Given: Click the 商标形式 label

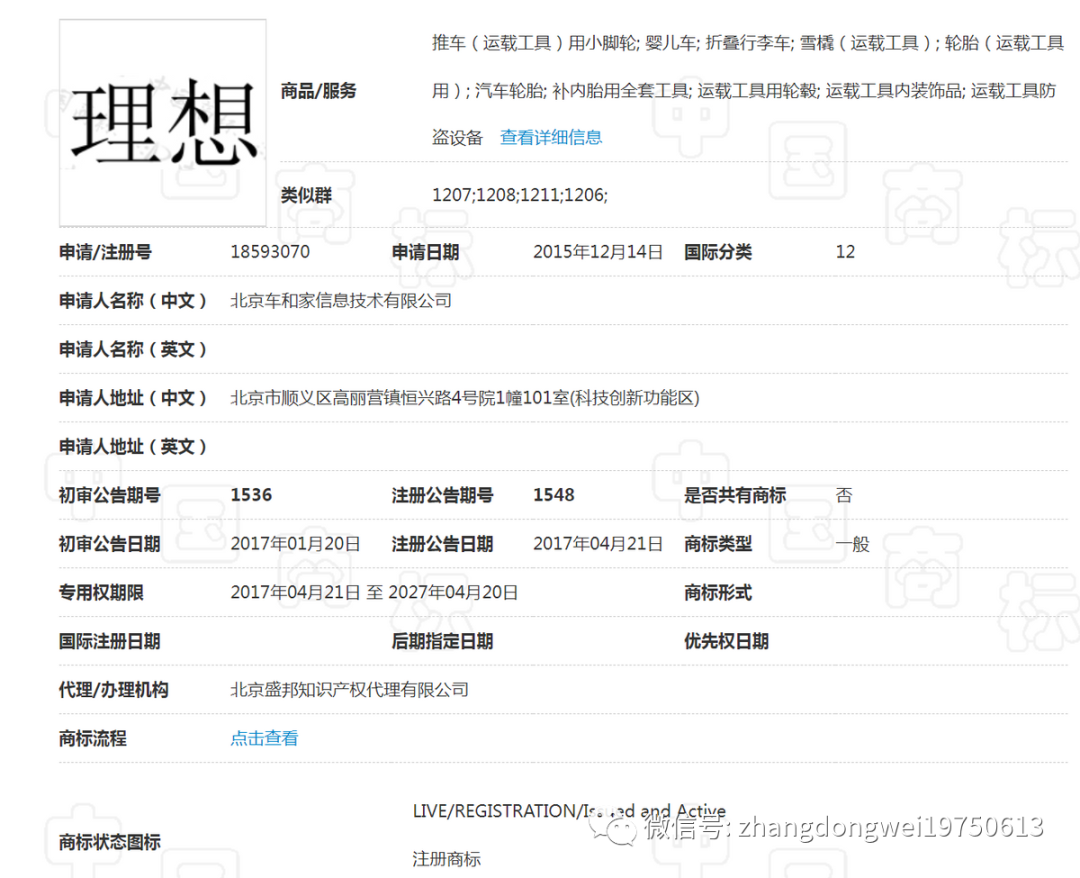Looking at the screenshot, I should (x=718, y=593).
